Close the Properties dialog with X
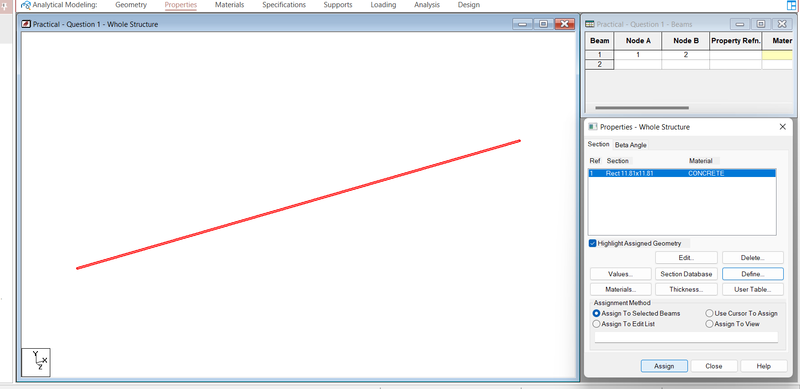 pyautogui.click(x=783, y=127)
